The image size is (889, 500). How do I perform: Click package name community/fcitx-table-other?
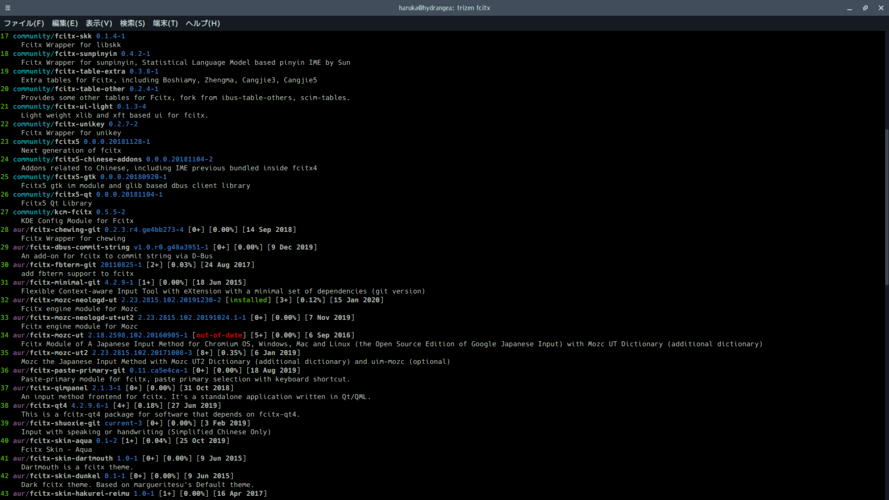tap(69, 89)
